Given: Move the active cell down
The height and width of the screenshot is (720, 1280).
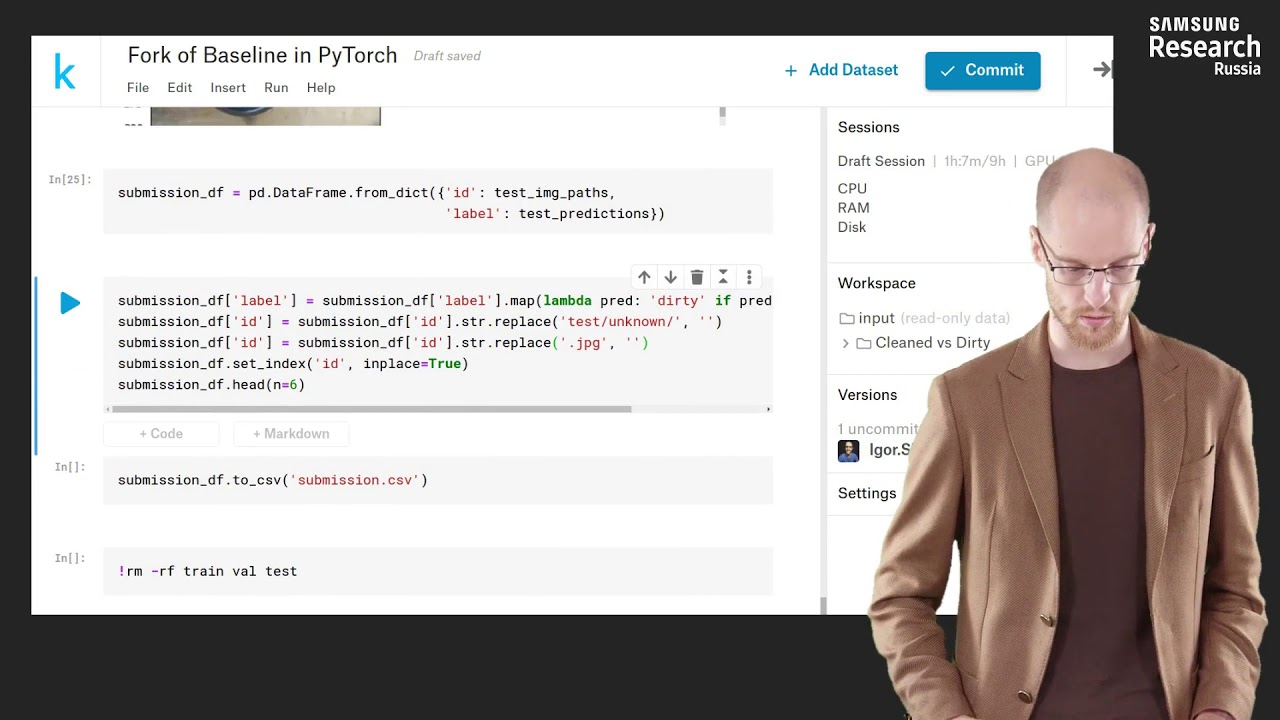Looking at the screenshot, I should point(670,277).
